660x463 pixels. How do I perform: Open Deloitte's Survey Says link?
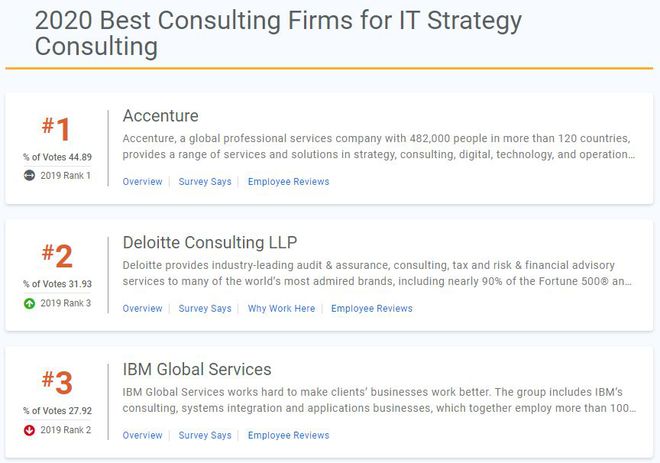click(205, 309)
